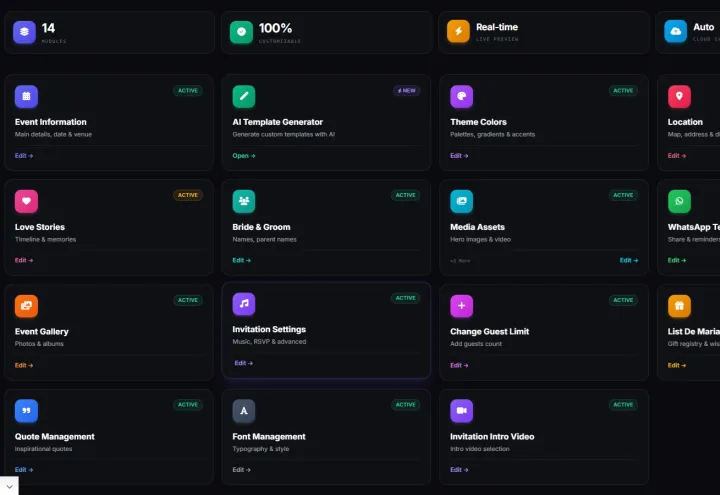Select the 'Invitation Intro Video' card title
The height and width of the screenshot is (495, 720).
click(492, 437)
